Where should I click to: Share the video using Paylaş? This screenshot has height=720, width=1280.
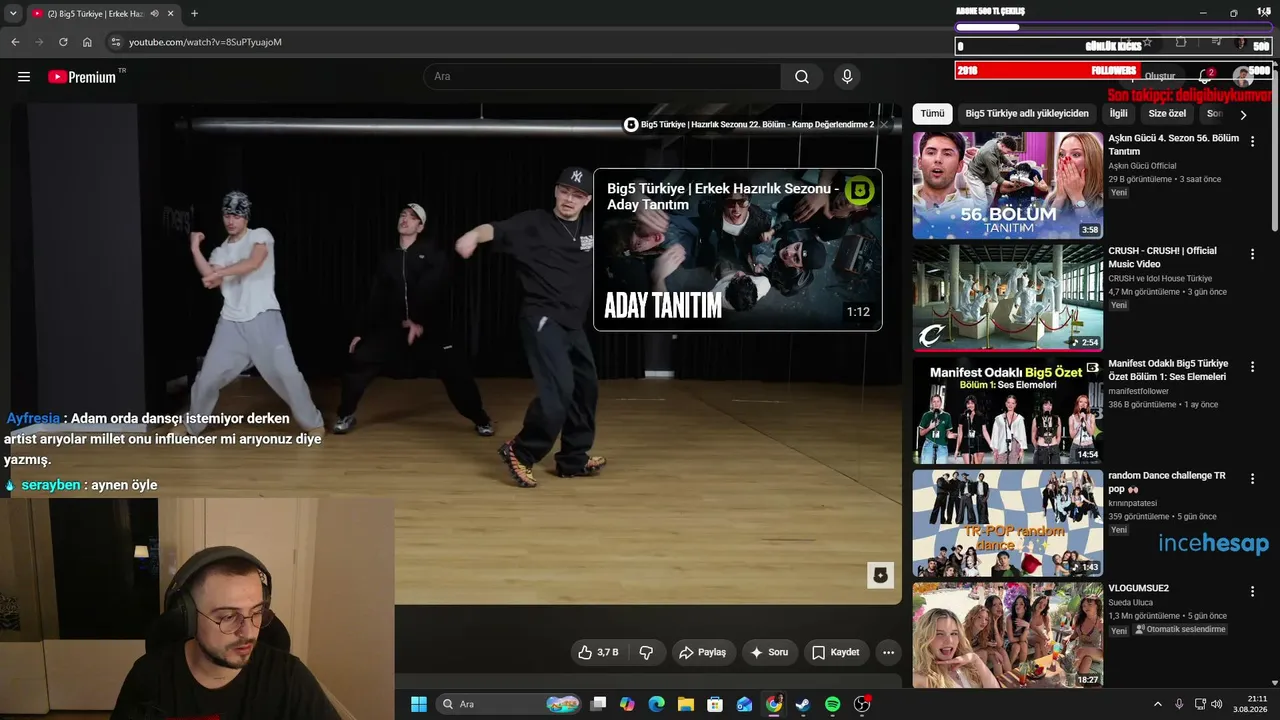pyautogui.click(x=703, y=652)
